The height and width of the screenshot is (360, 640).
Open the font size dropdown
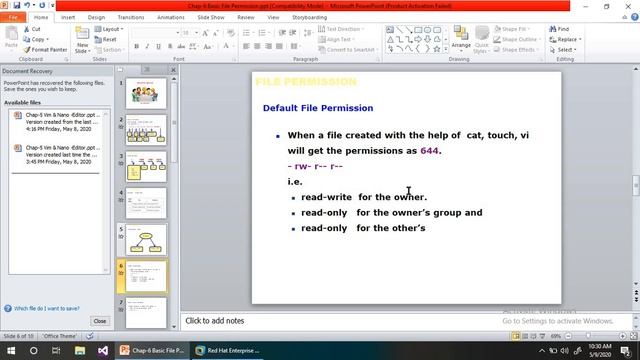click(x=196, y=33)
